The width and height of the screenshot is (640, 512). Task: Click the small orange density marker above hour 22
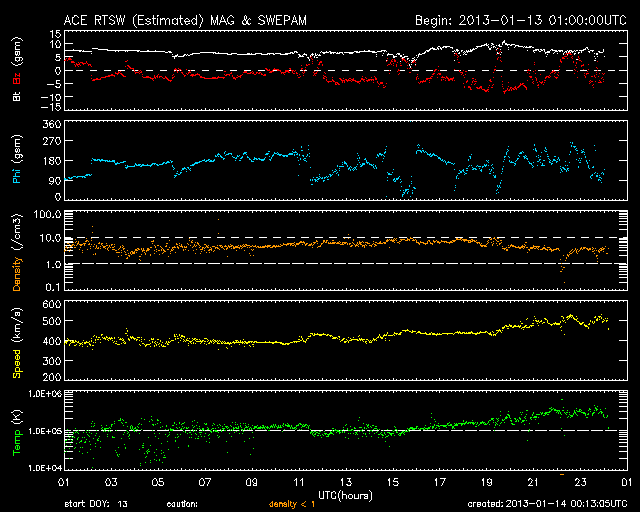562,474
